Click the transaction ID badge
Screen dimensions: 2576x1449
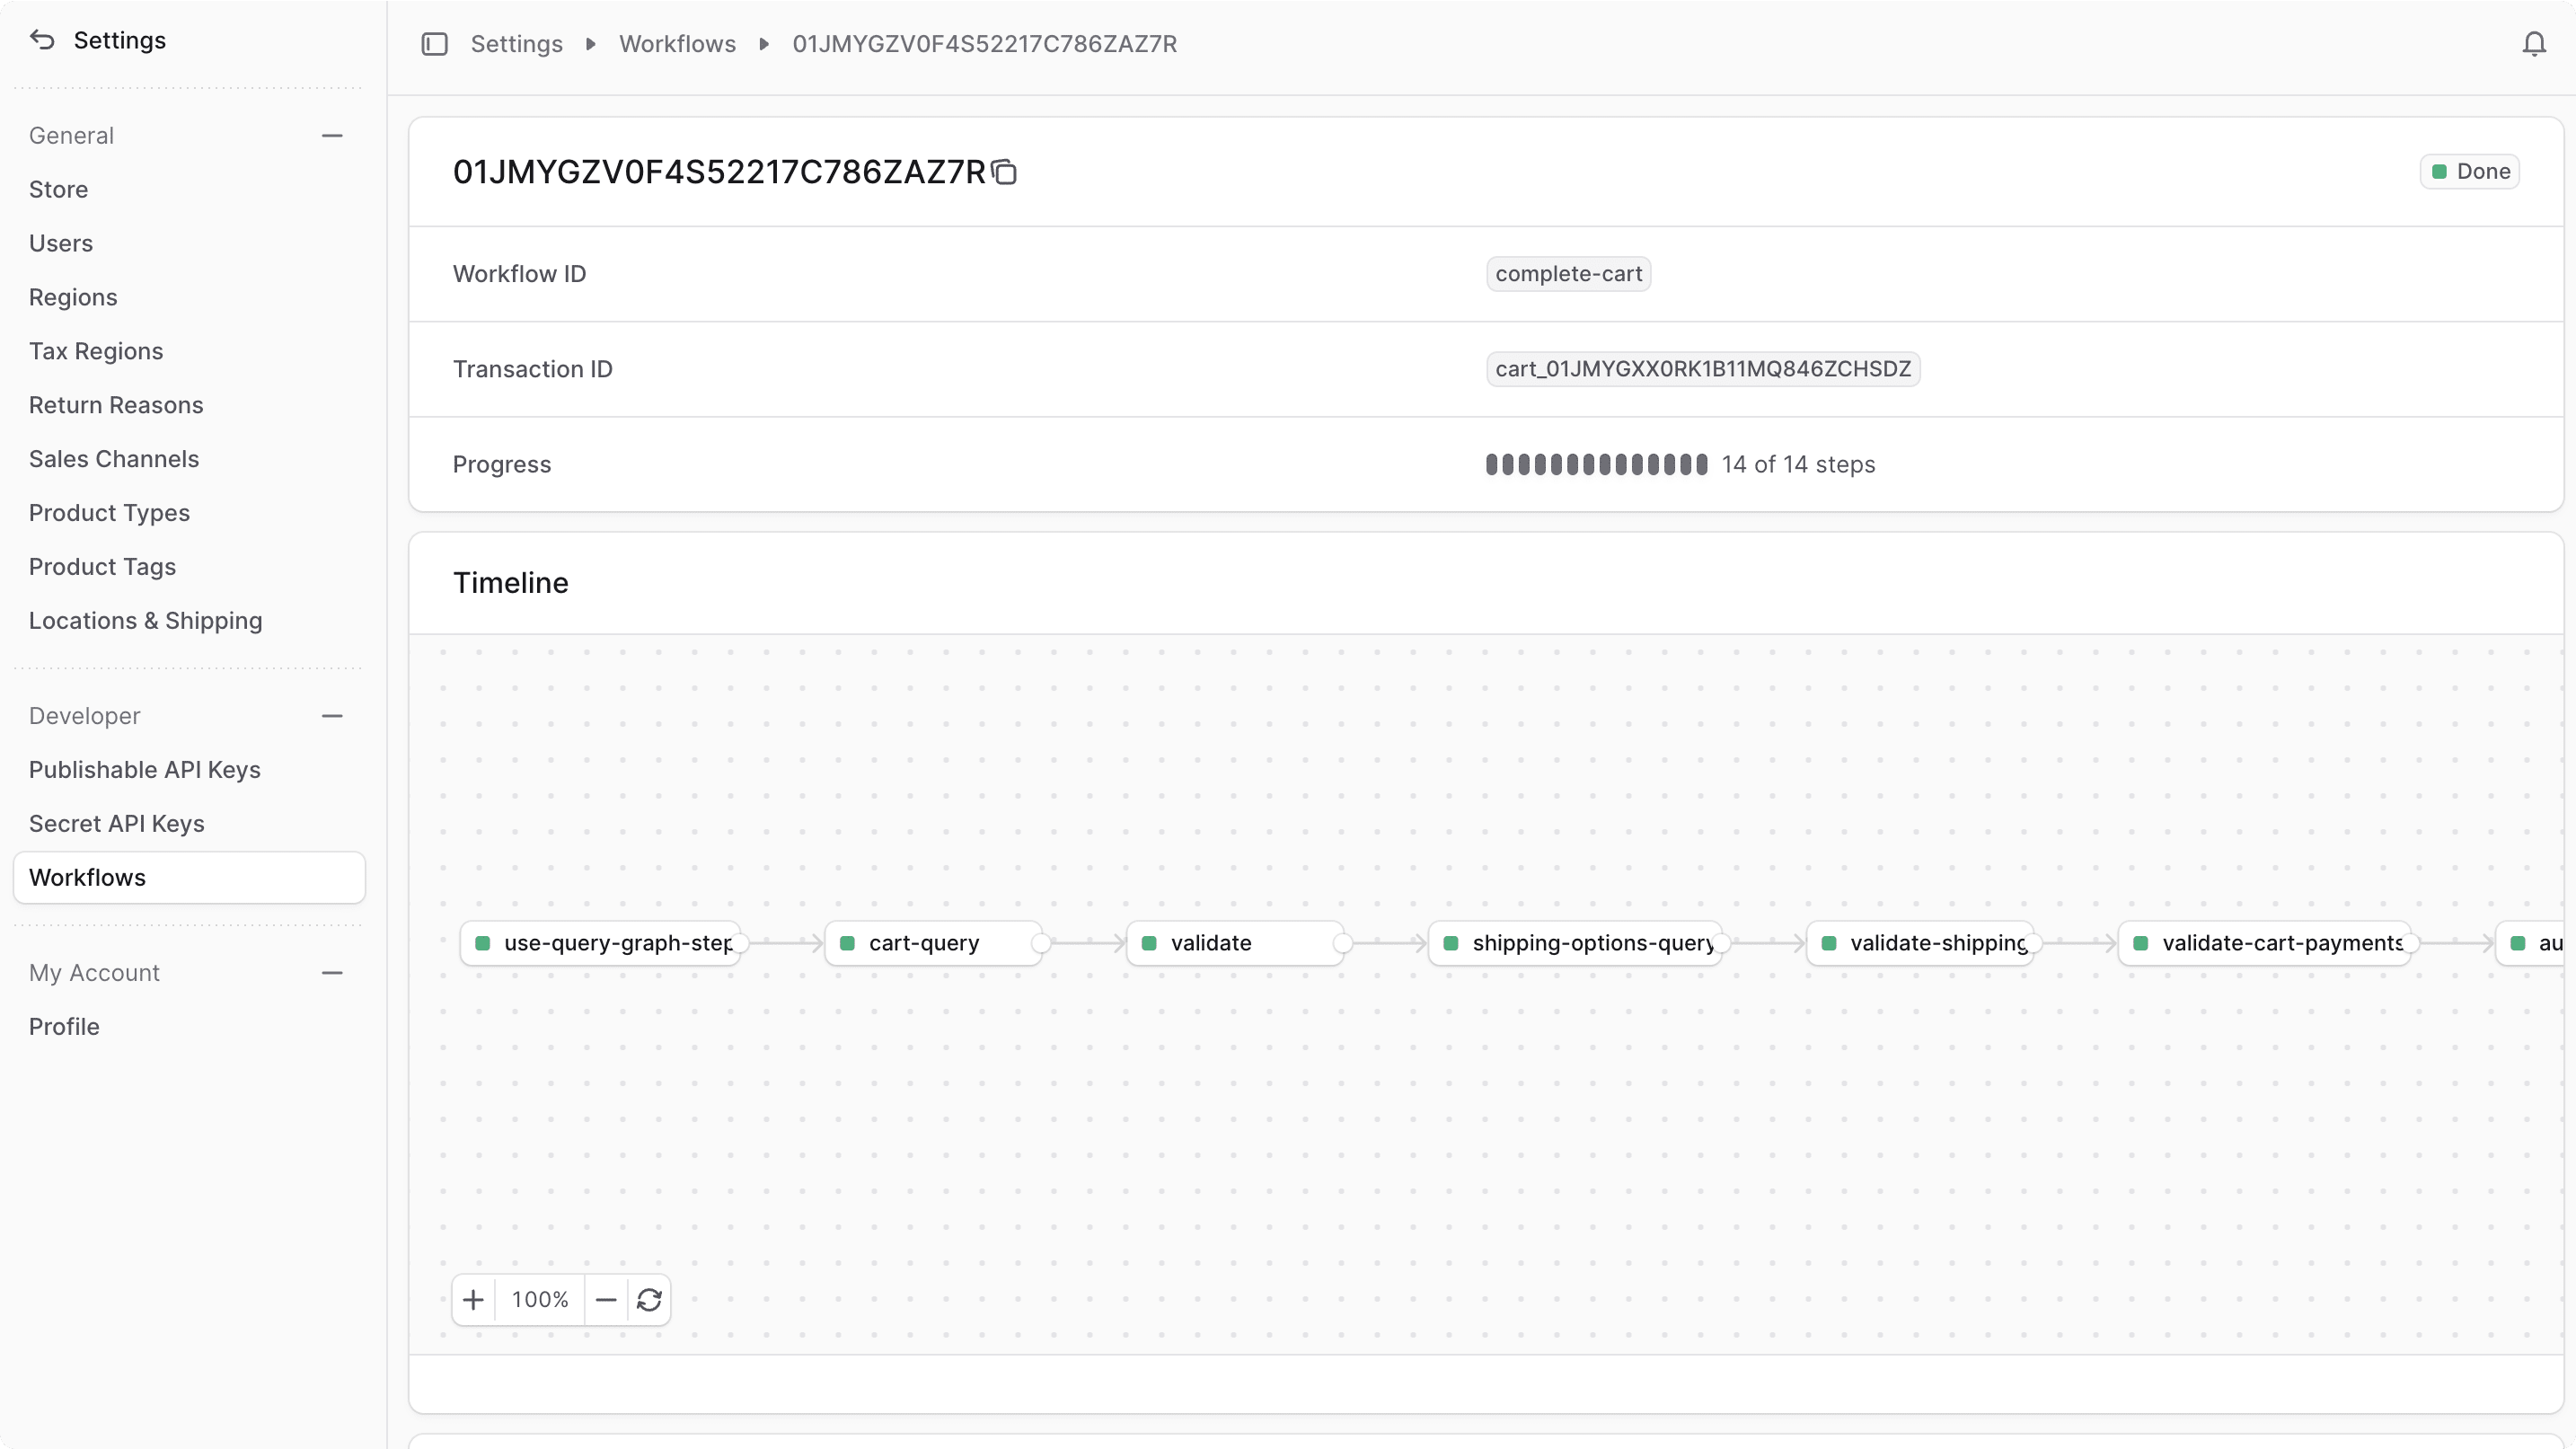click(1702, 368)
